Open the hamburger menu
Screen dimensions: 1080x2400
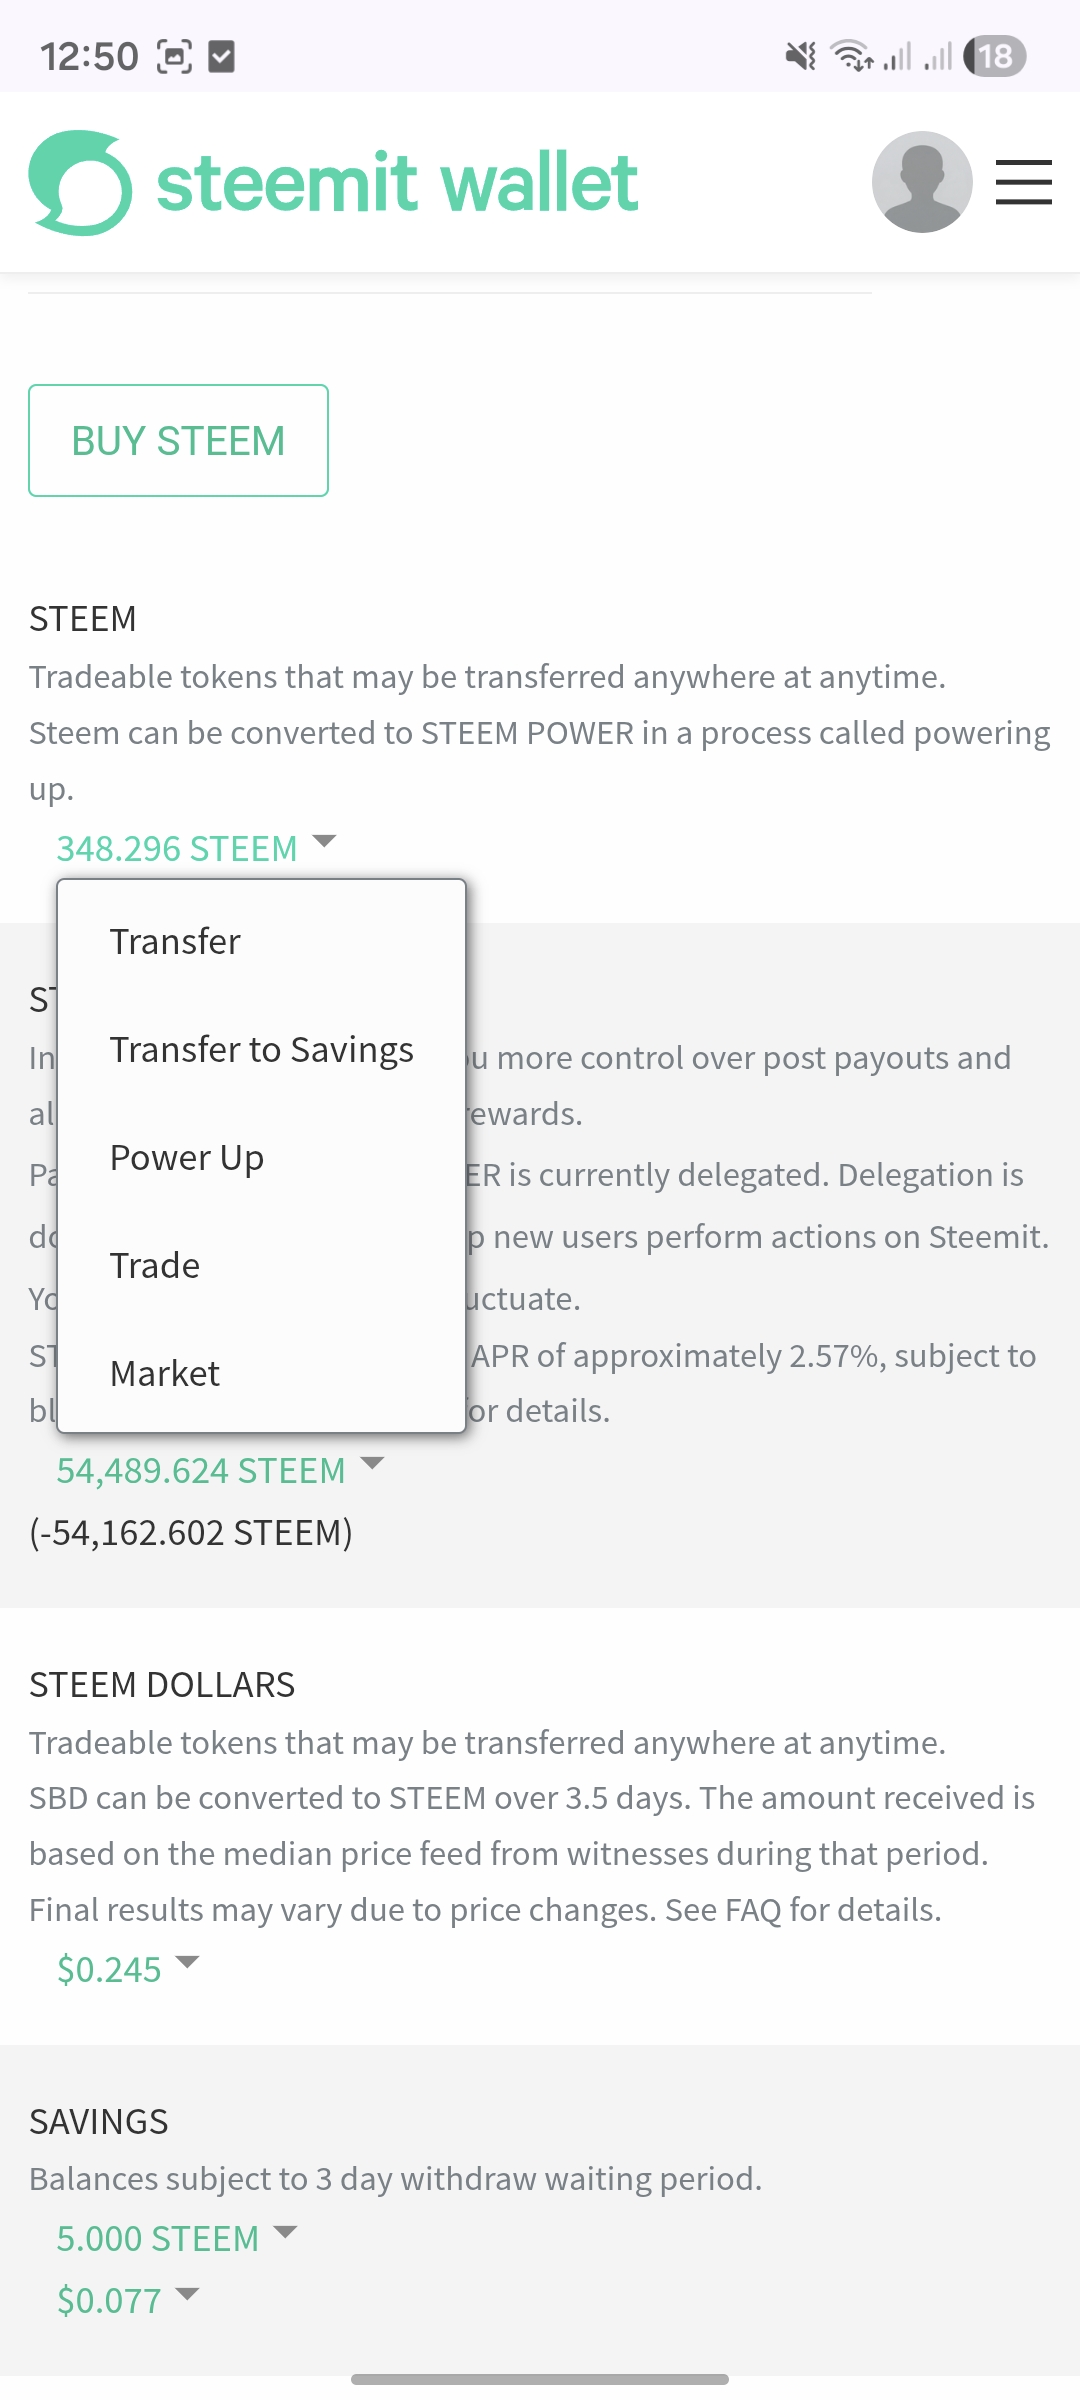(1023, 182)
